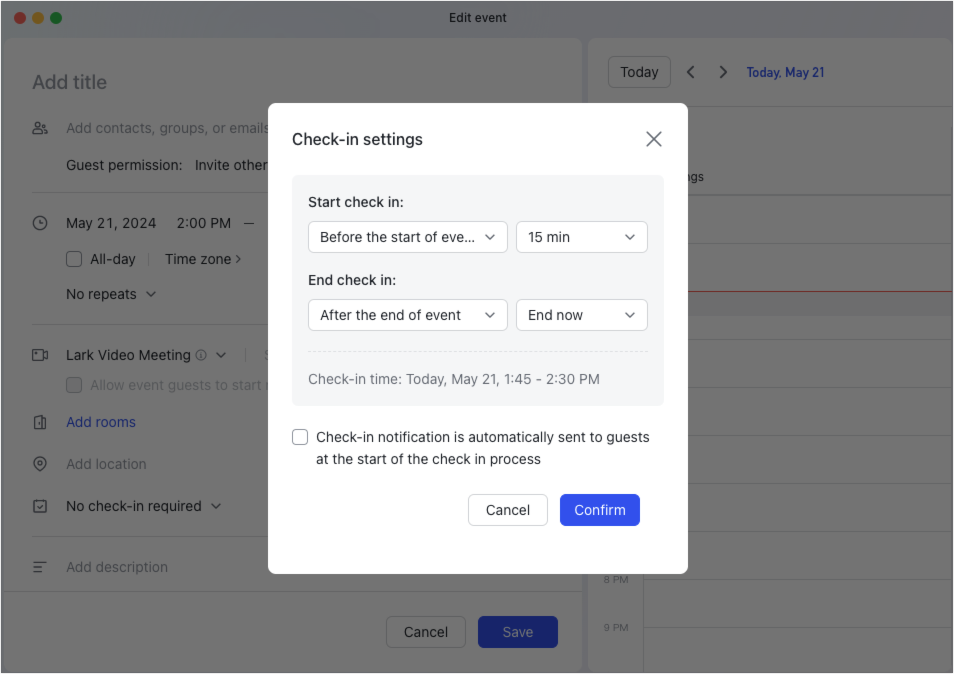Click the clock icon next to the event date

pyautogui.click(x=40, y=222)
